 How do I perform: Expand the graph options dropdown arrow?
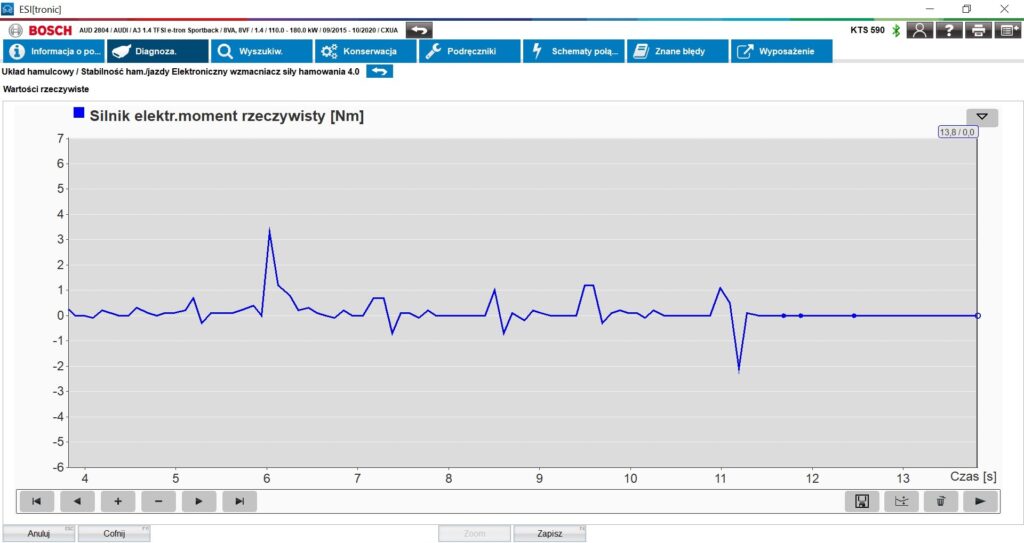coord(981,117)
